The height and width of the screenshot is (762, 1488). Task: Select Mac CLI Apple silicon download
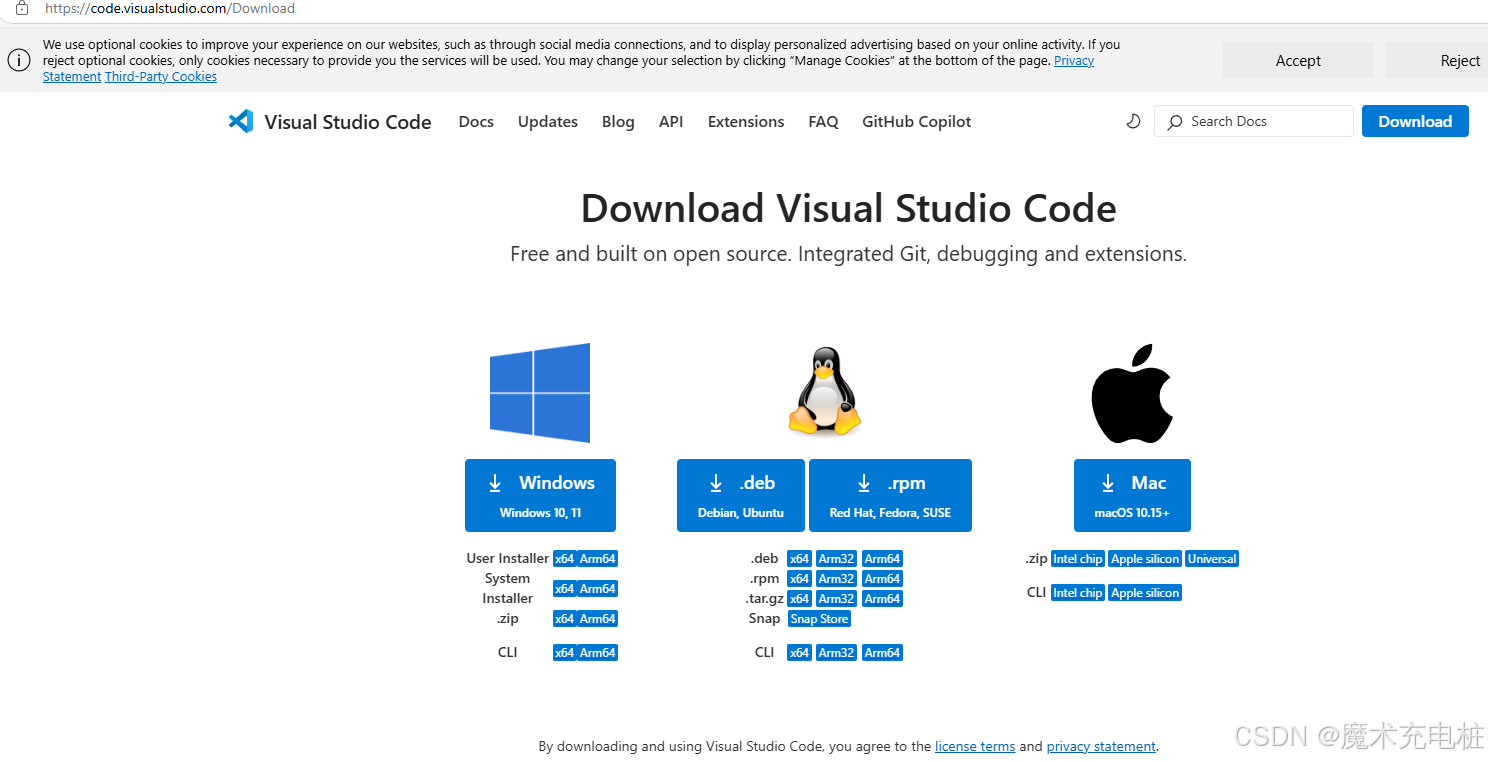point(1145,593)
